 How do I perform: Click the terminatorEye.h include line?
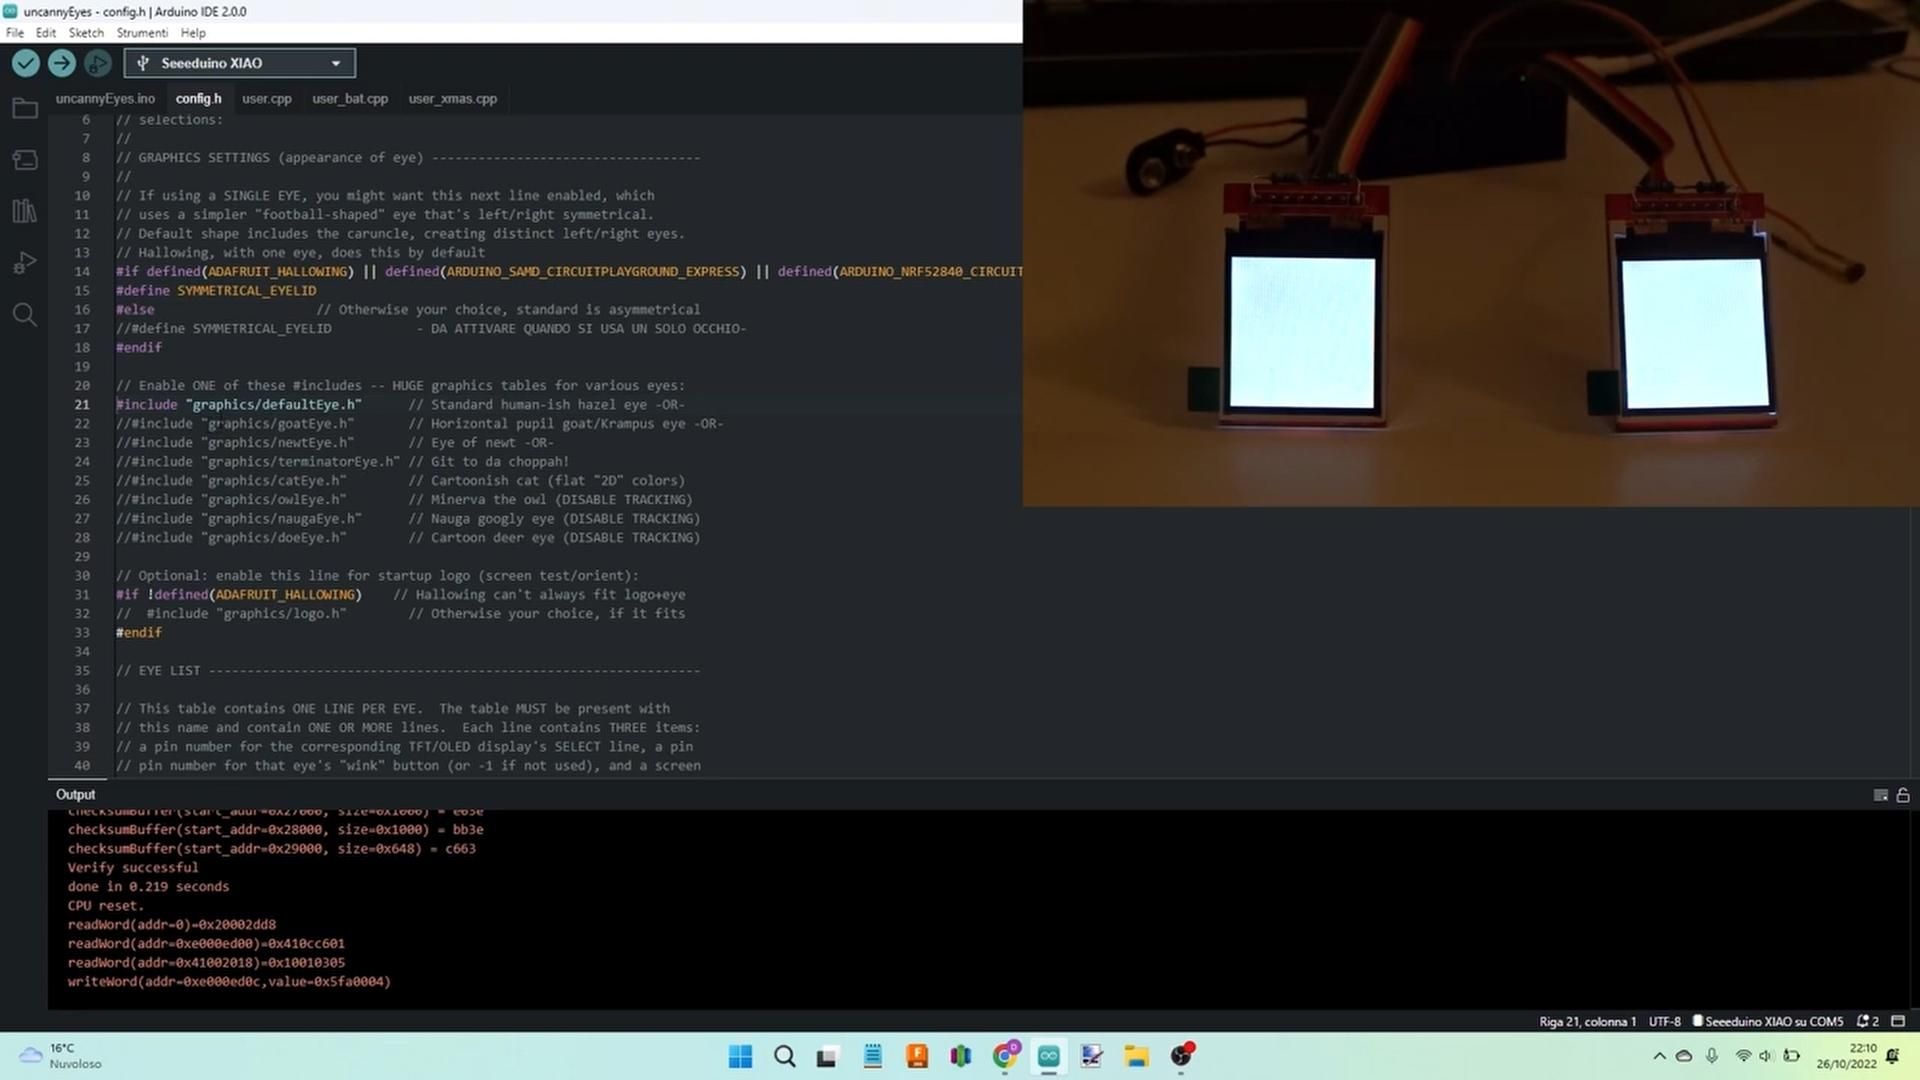click(x=342, y=462)
